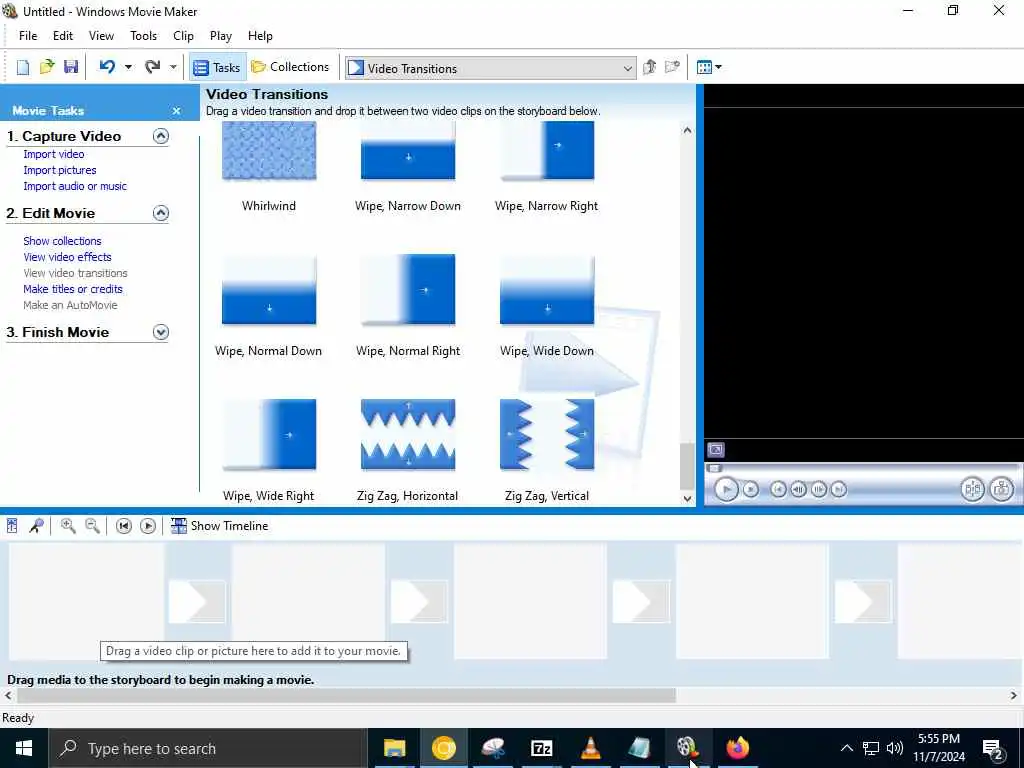
Task: Click the Previous Frame button
Action: (798, 489)
